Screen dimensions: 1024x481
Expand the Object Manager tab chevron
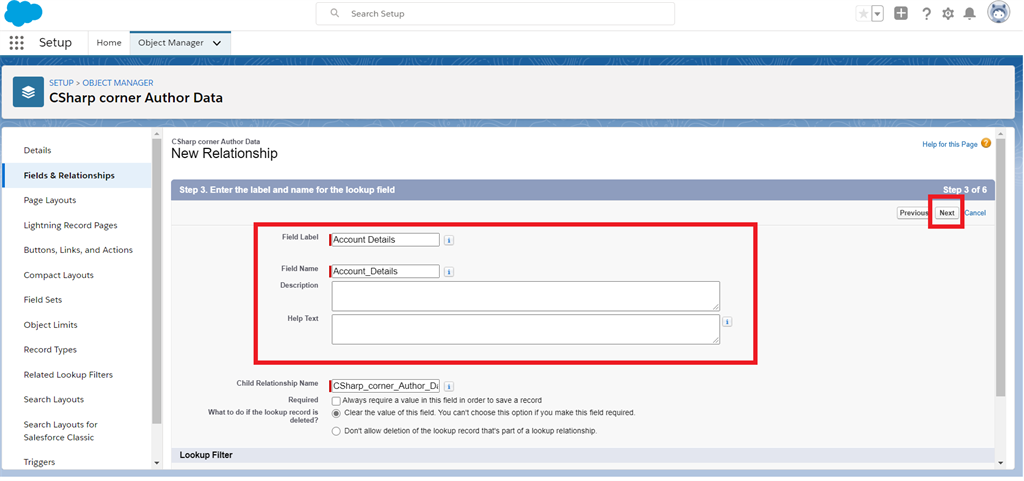click(217, 43)
